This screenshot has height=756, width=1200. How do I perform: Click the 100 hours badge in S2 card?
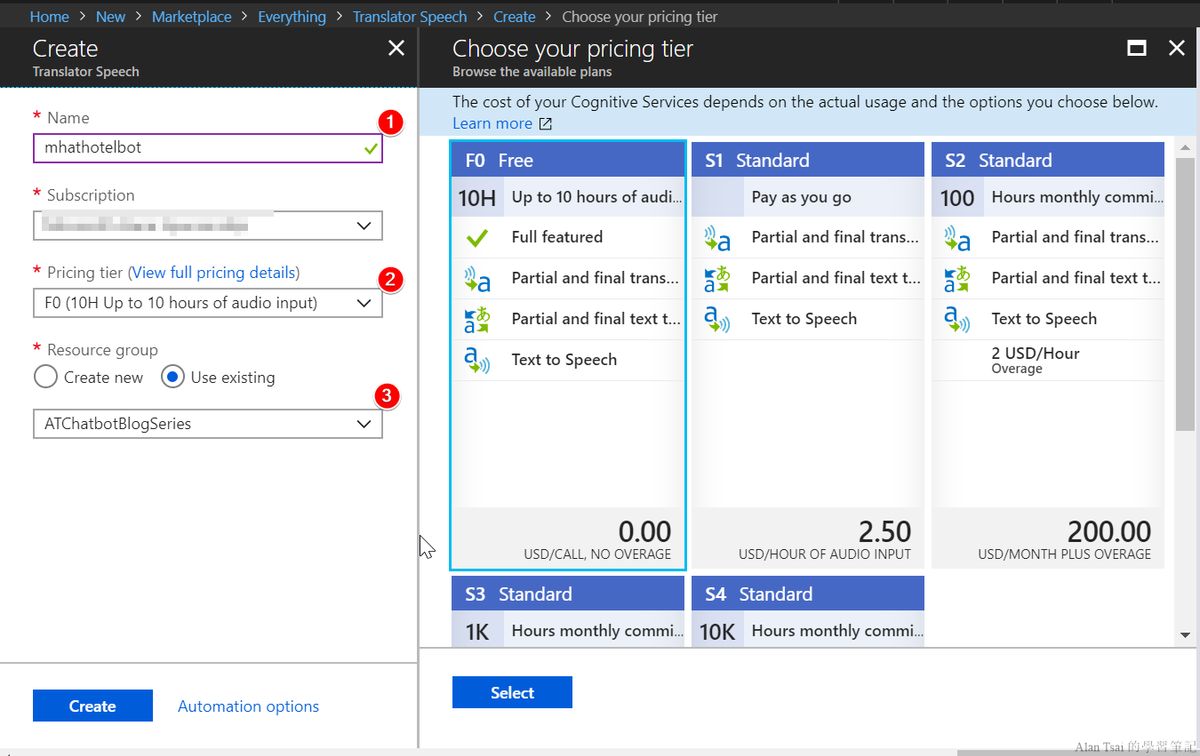coord(957,198)
